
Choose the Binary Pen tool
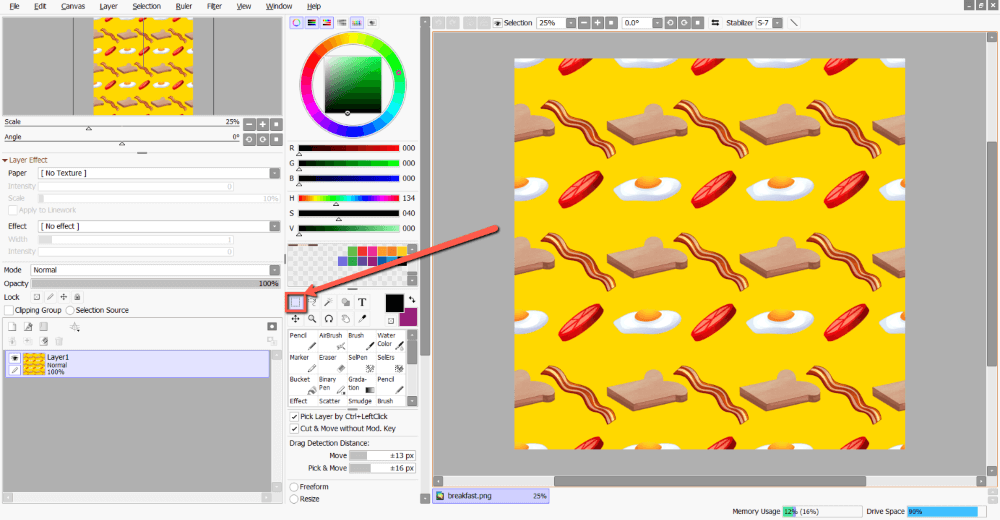pyautogui.click(x=331, y=385)
